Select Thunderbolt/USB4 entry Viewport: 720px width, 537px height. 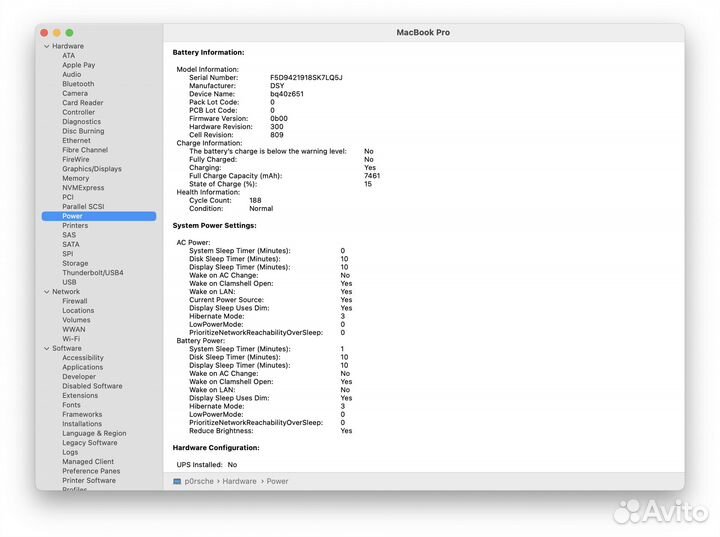(x=93, y=272)
